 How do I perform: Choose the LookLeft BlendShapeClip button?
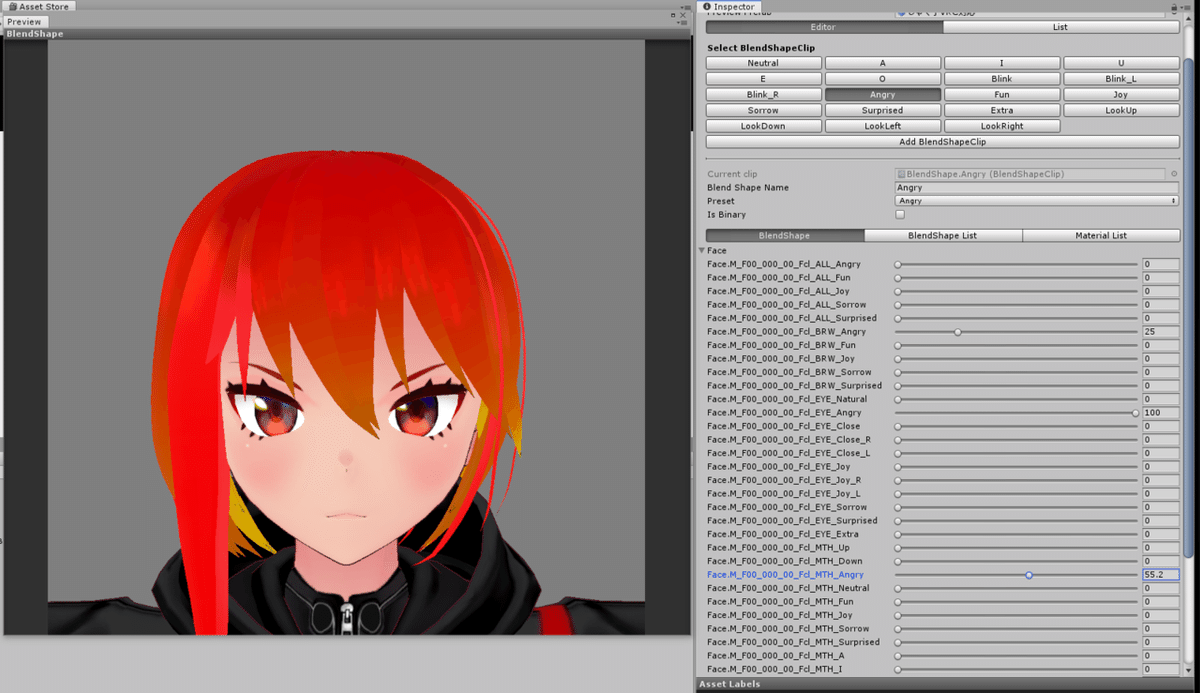(x=882, y=127)
